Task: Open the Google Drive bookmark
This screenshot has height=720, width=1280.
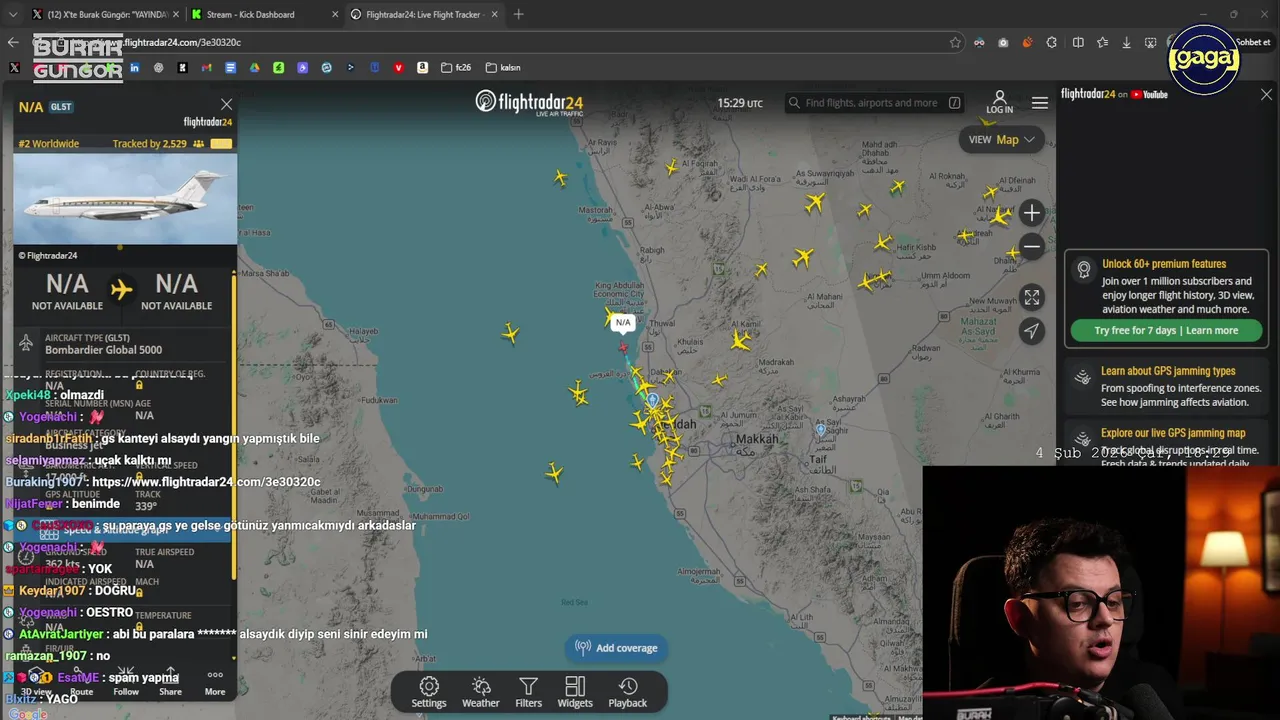Action: pyautogui.click(x=254, y=68)
